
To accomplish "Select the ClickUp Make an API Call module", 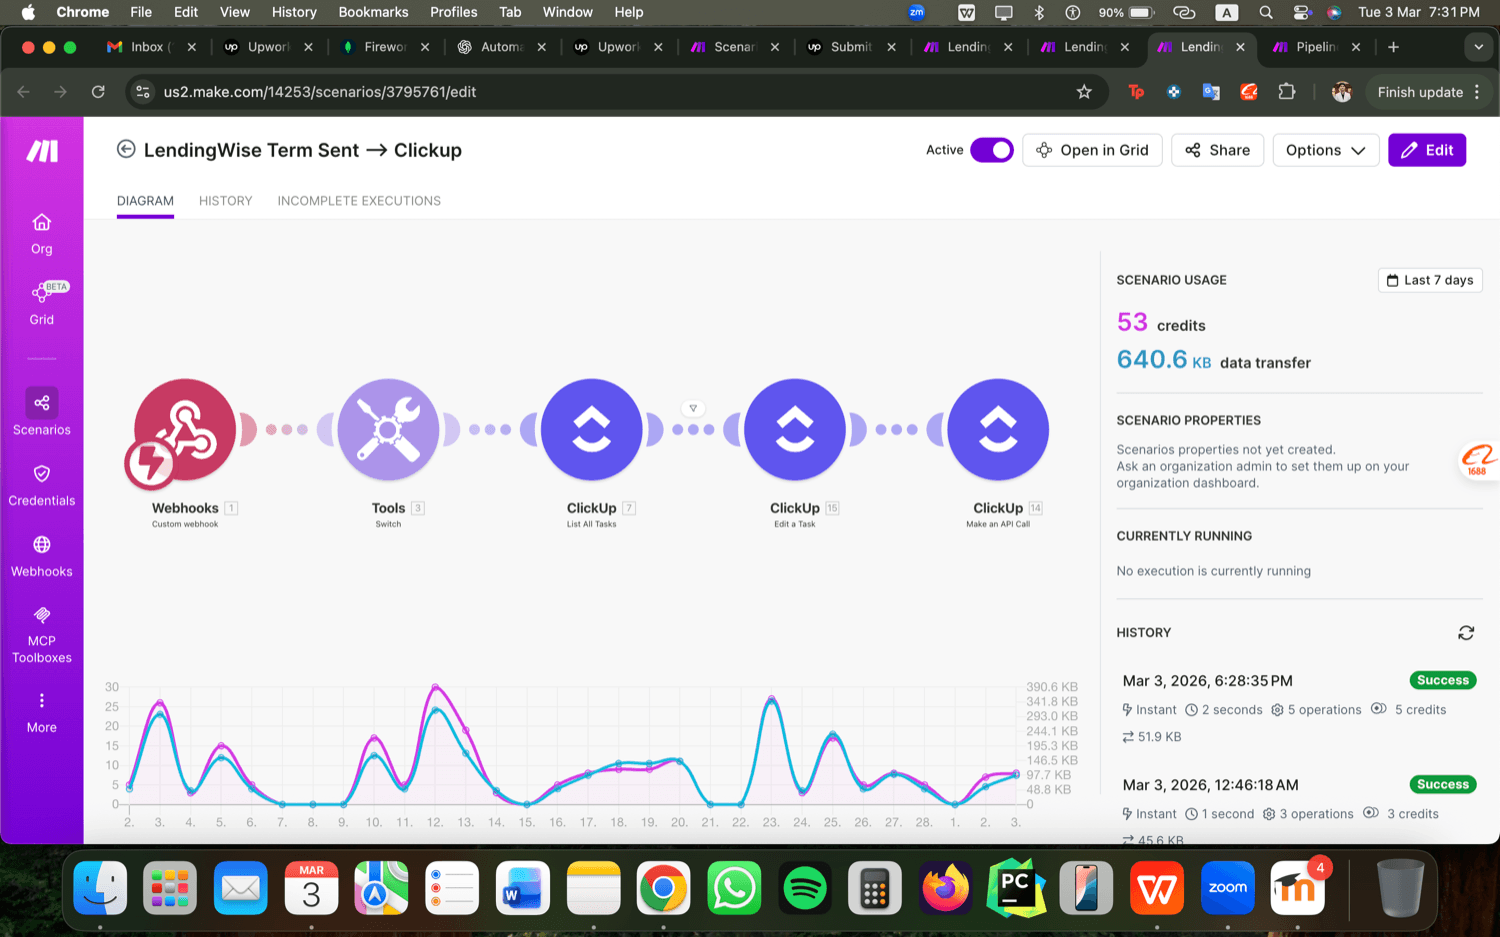I will point(997,430).
